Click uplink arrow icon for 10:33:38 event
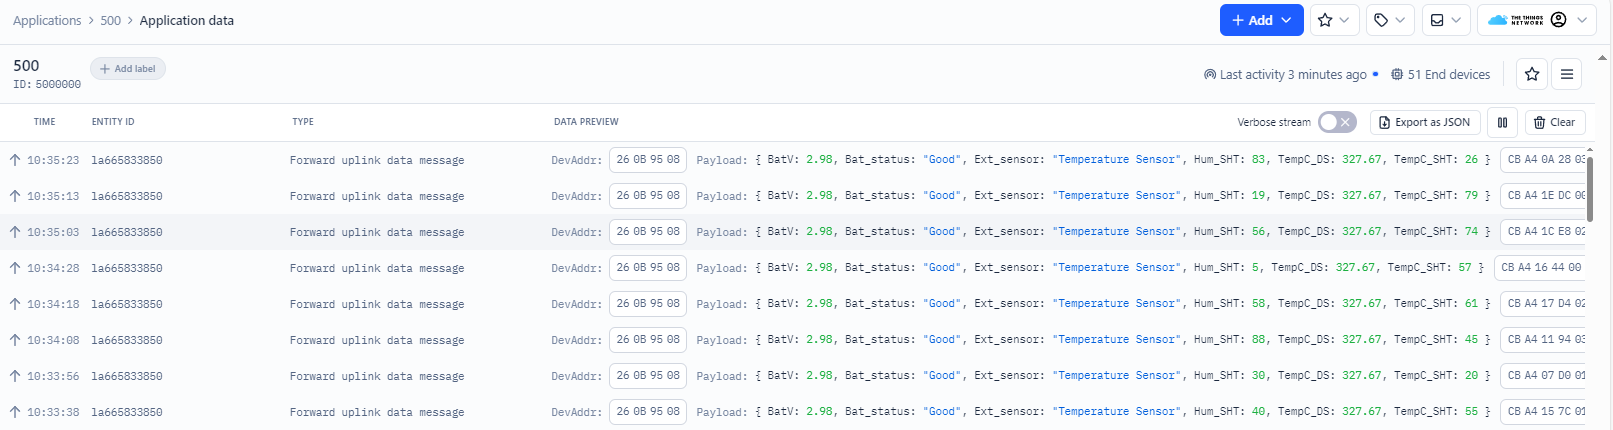 tap(15, 412)
